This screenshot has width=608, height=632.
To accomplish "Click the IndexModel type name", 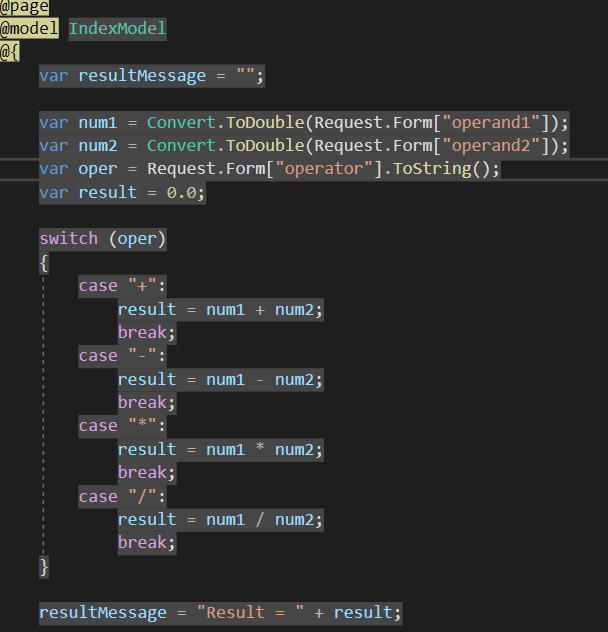I will pos(118,29).
